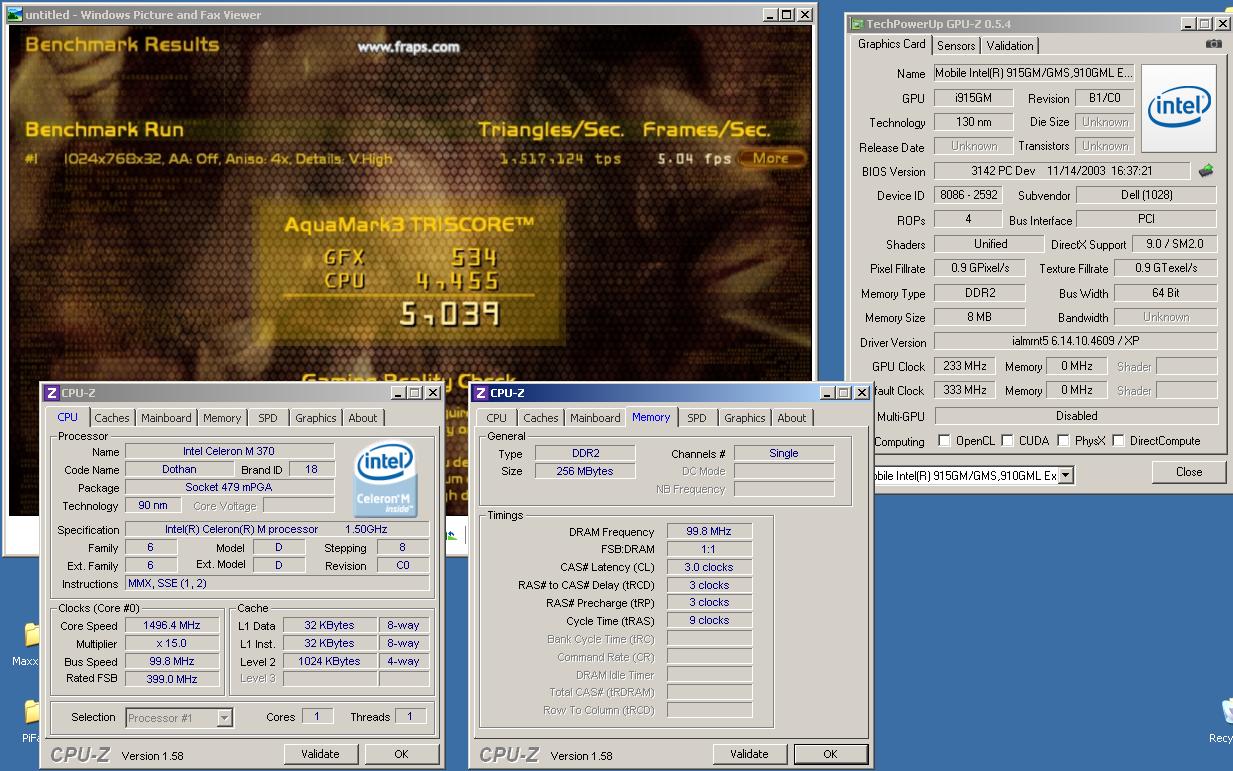Click the www.fraps.com text in the viewer
Image resolution: width=1233 pixels, height=771 pixels.
408,47
